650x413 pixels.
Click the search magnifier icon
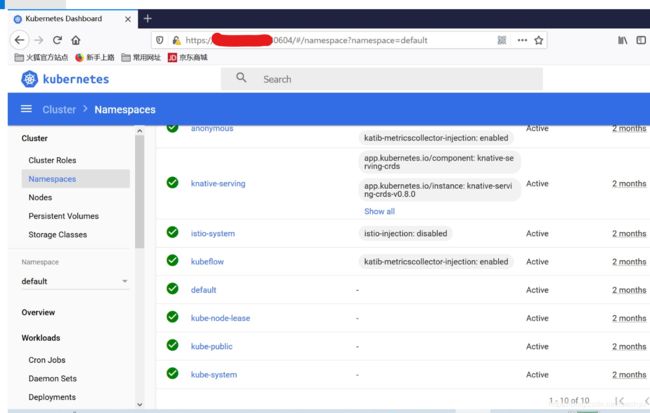point(241,78)
